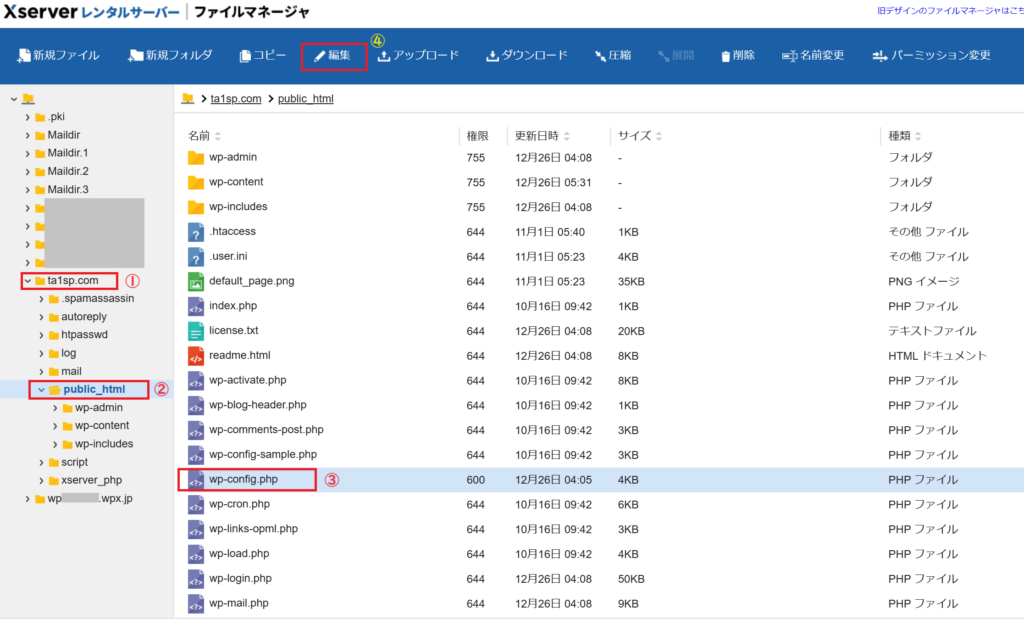Open the old design file manager link

coord(949,11)
